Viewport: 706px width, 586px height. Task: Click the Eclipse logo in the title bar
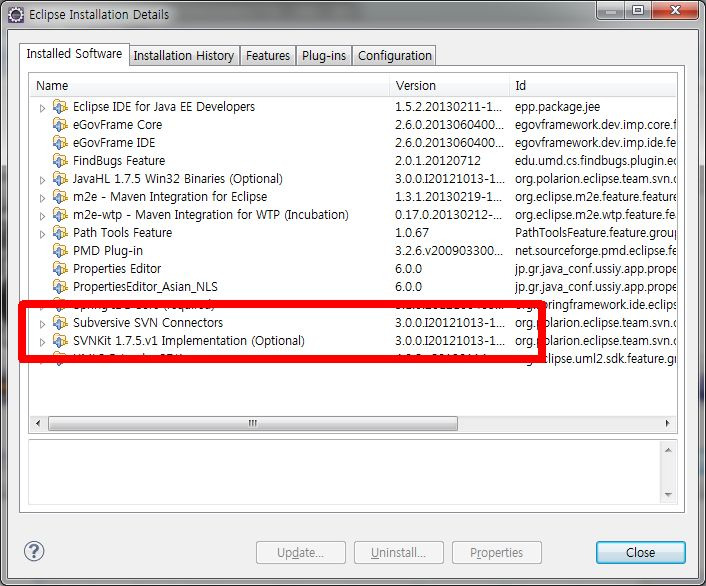coord(16,15)
